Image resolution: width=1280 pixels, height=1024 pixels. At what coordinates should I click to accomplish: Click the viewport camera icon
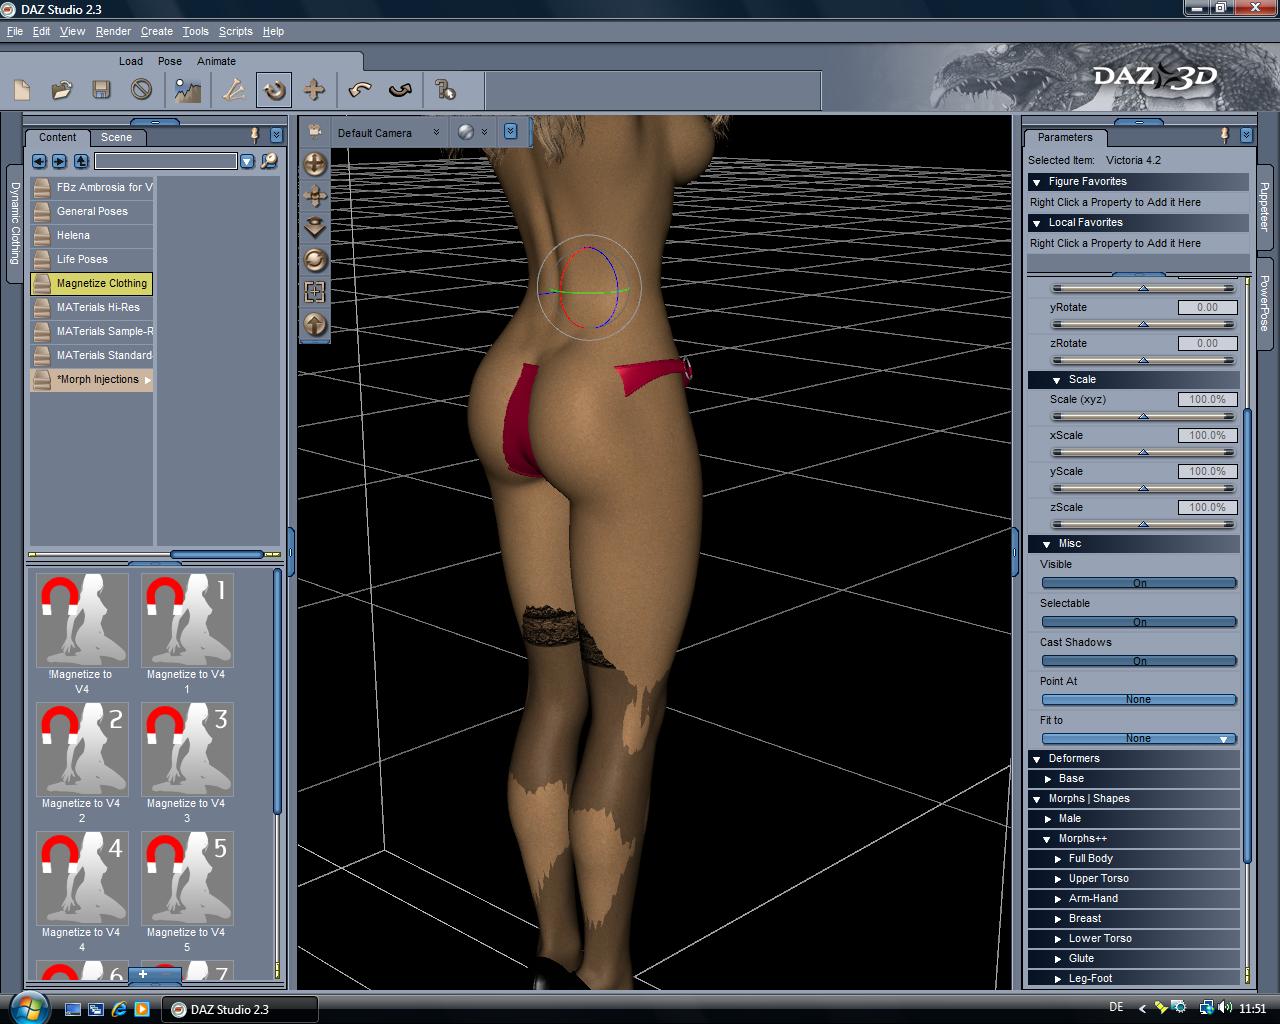click(315, 131)
